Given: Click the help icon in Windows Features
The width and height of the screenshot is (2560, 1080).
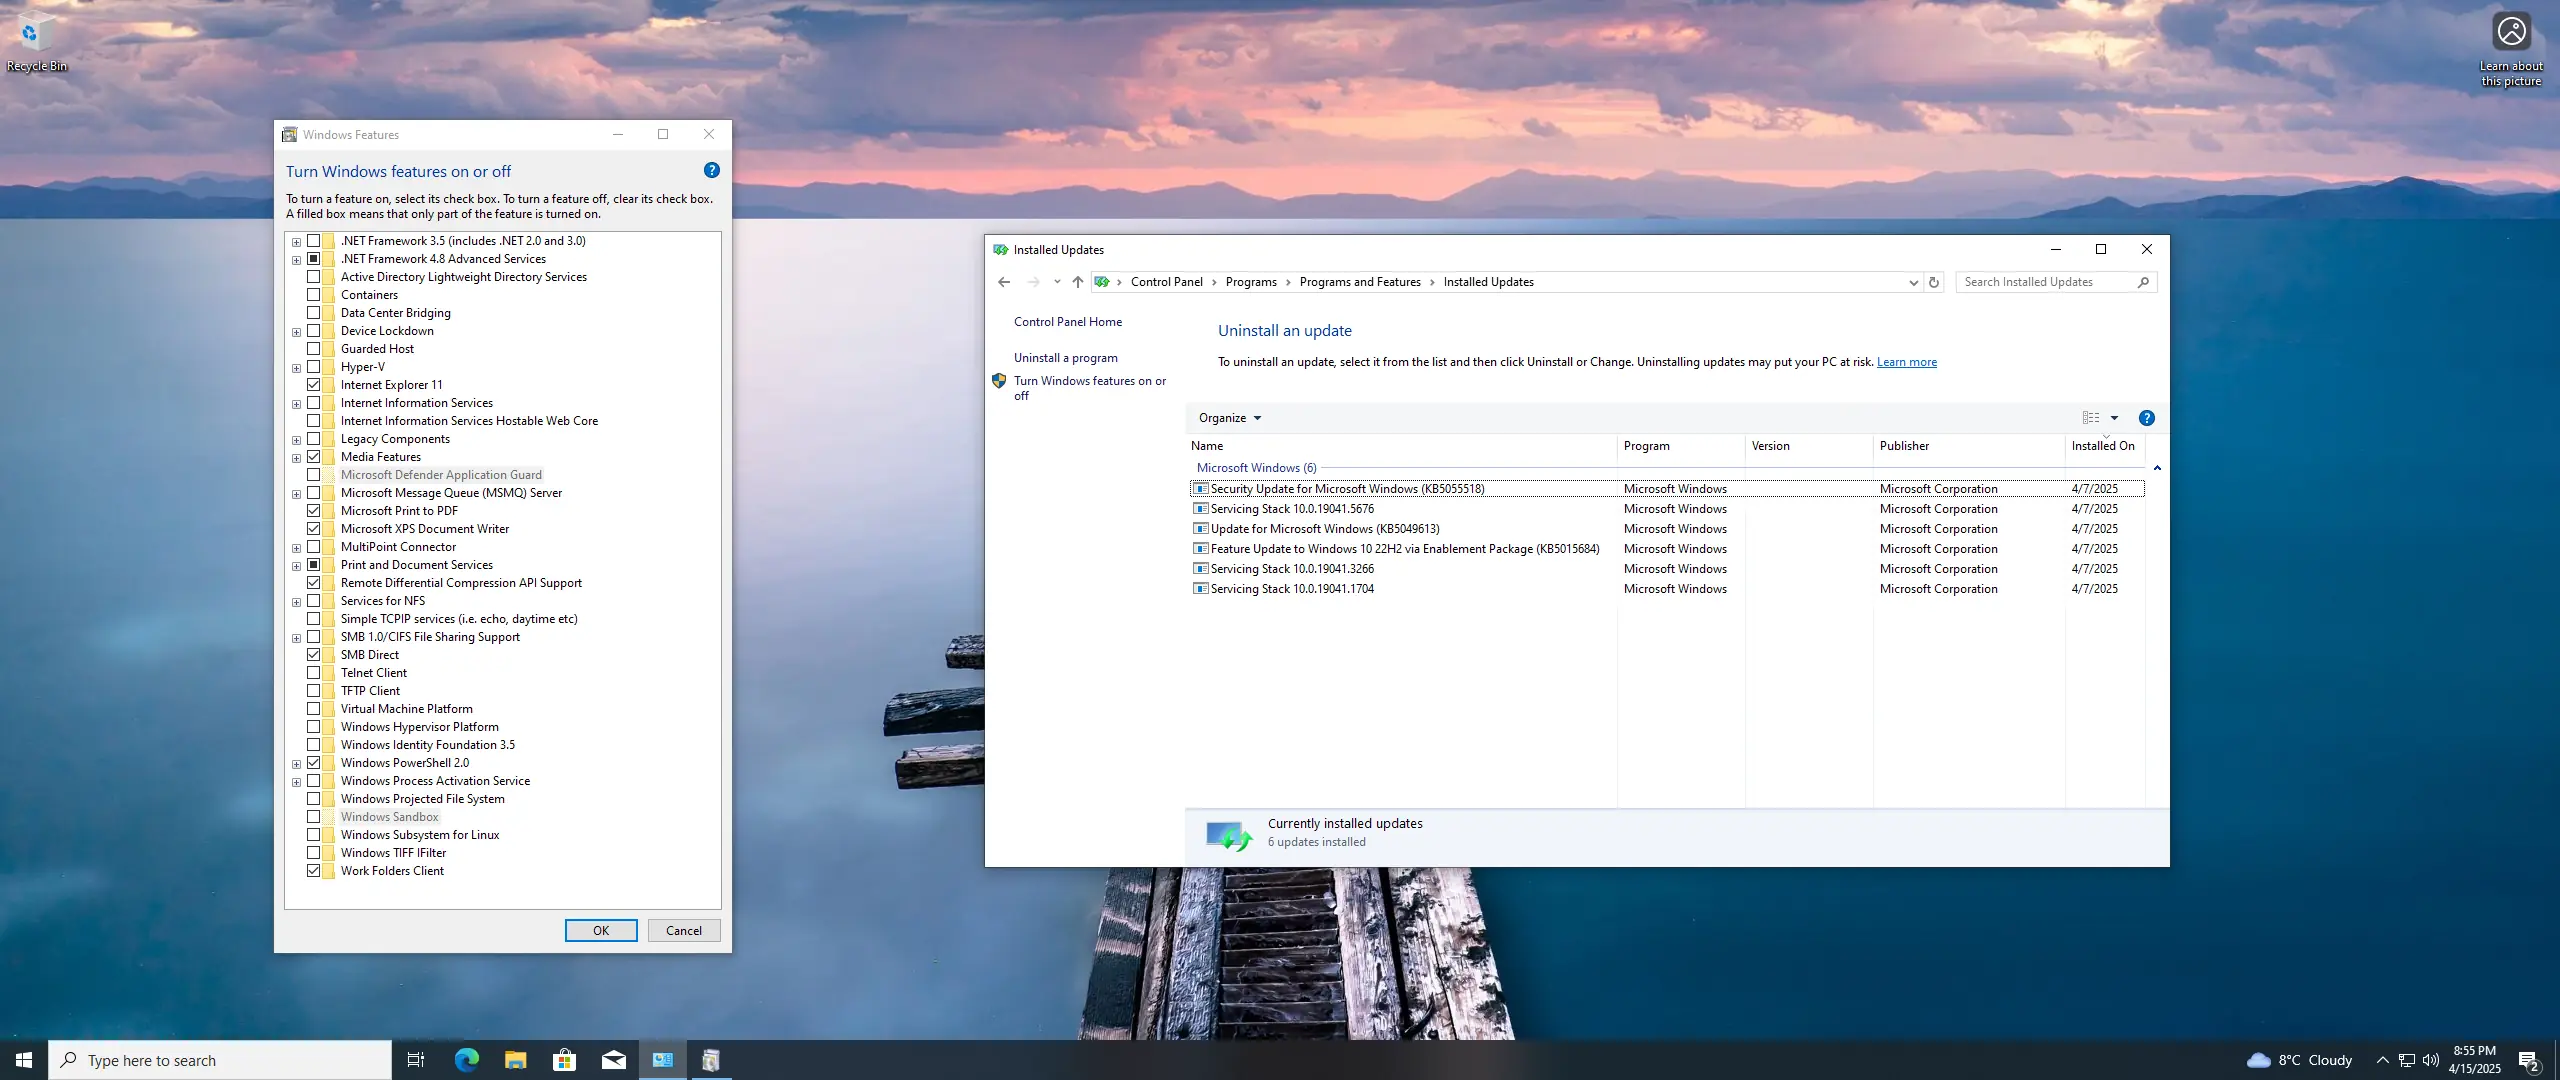Looking at the screenshot, I should point(711,171).
